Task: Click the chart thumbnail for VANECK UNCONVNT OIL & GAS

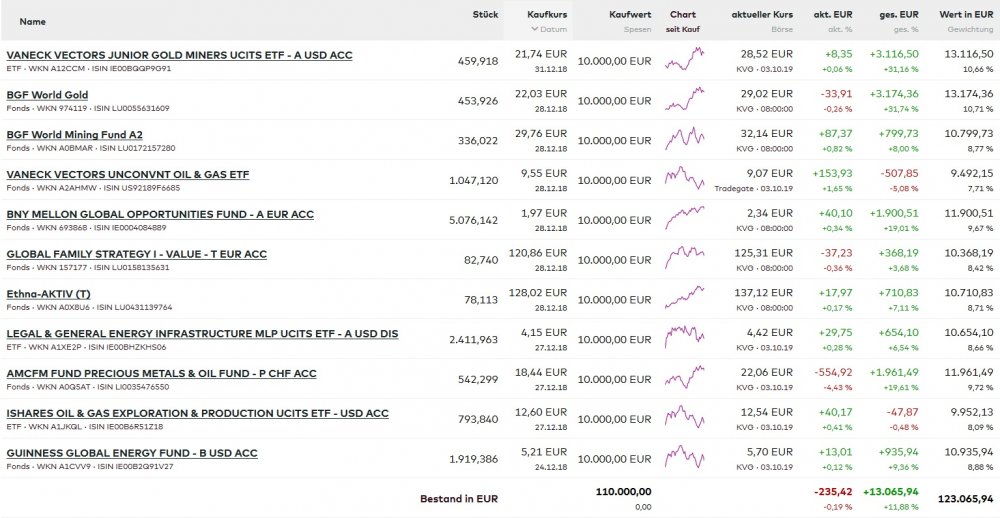Action: 684,179
